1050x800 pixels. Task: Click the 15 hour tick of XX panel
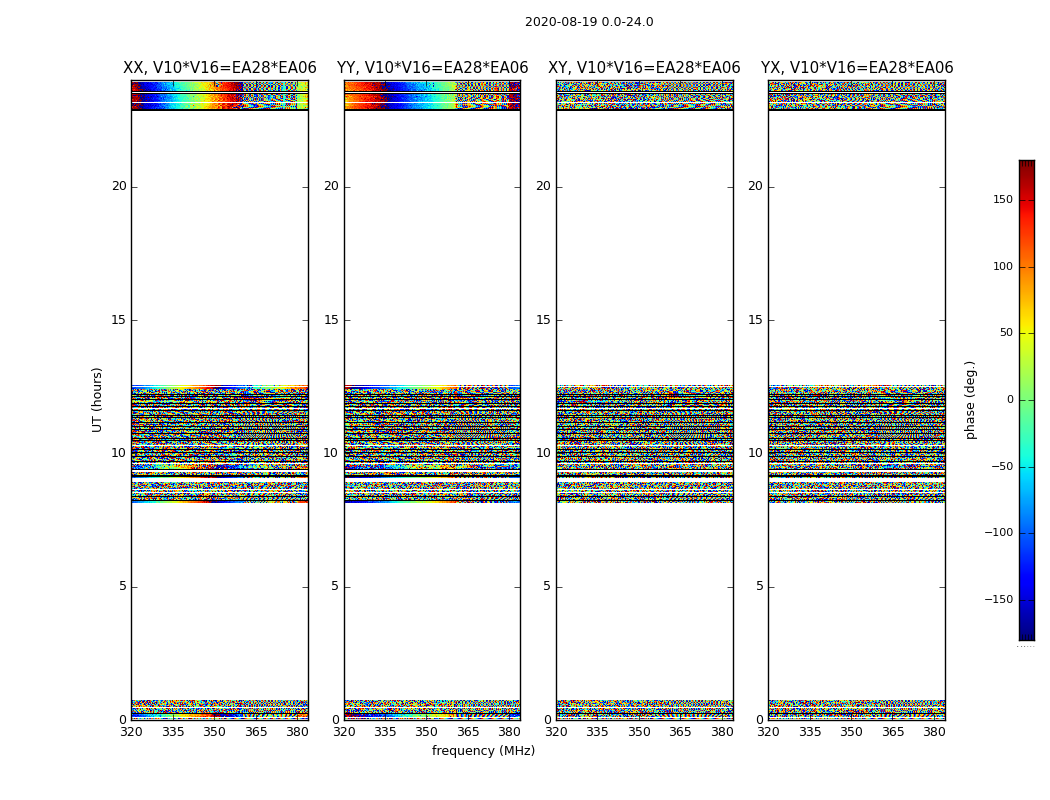[119, 320]
